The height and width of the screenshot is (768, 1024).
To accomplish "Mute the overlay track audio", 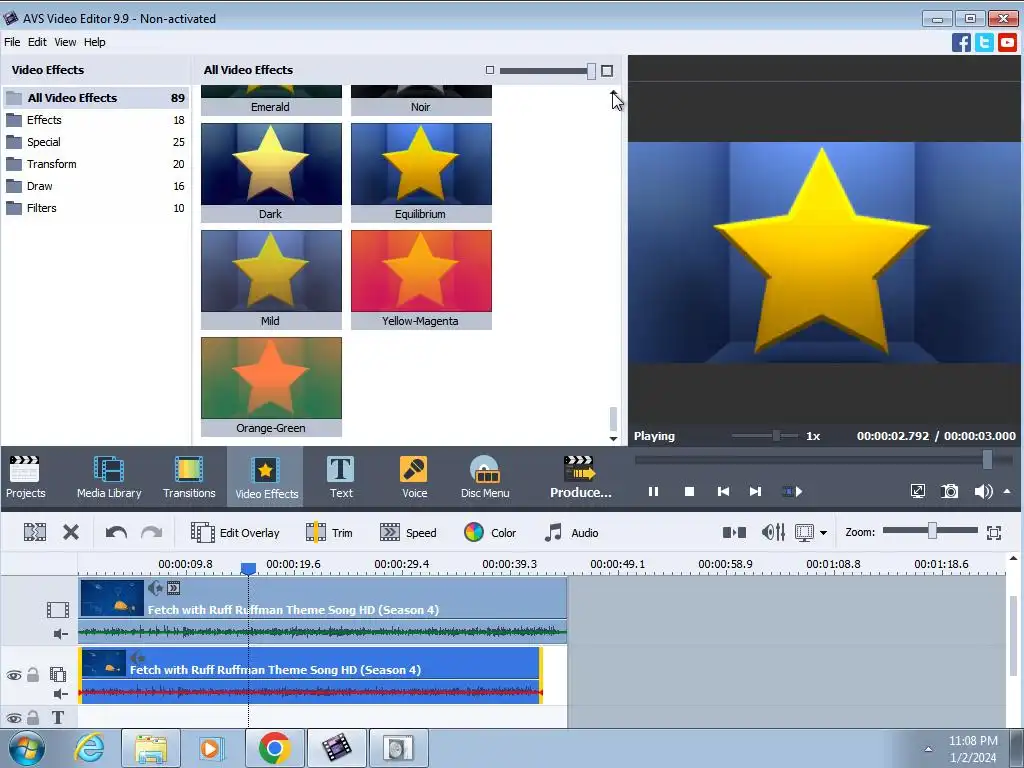I will [60, 694].
